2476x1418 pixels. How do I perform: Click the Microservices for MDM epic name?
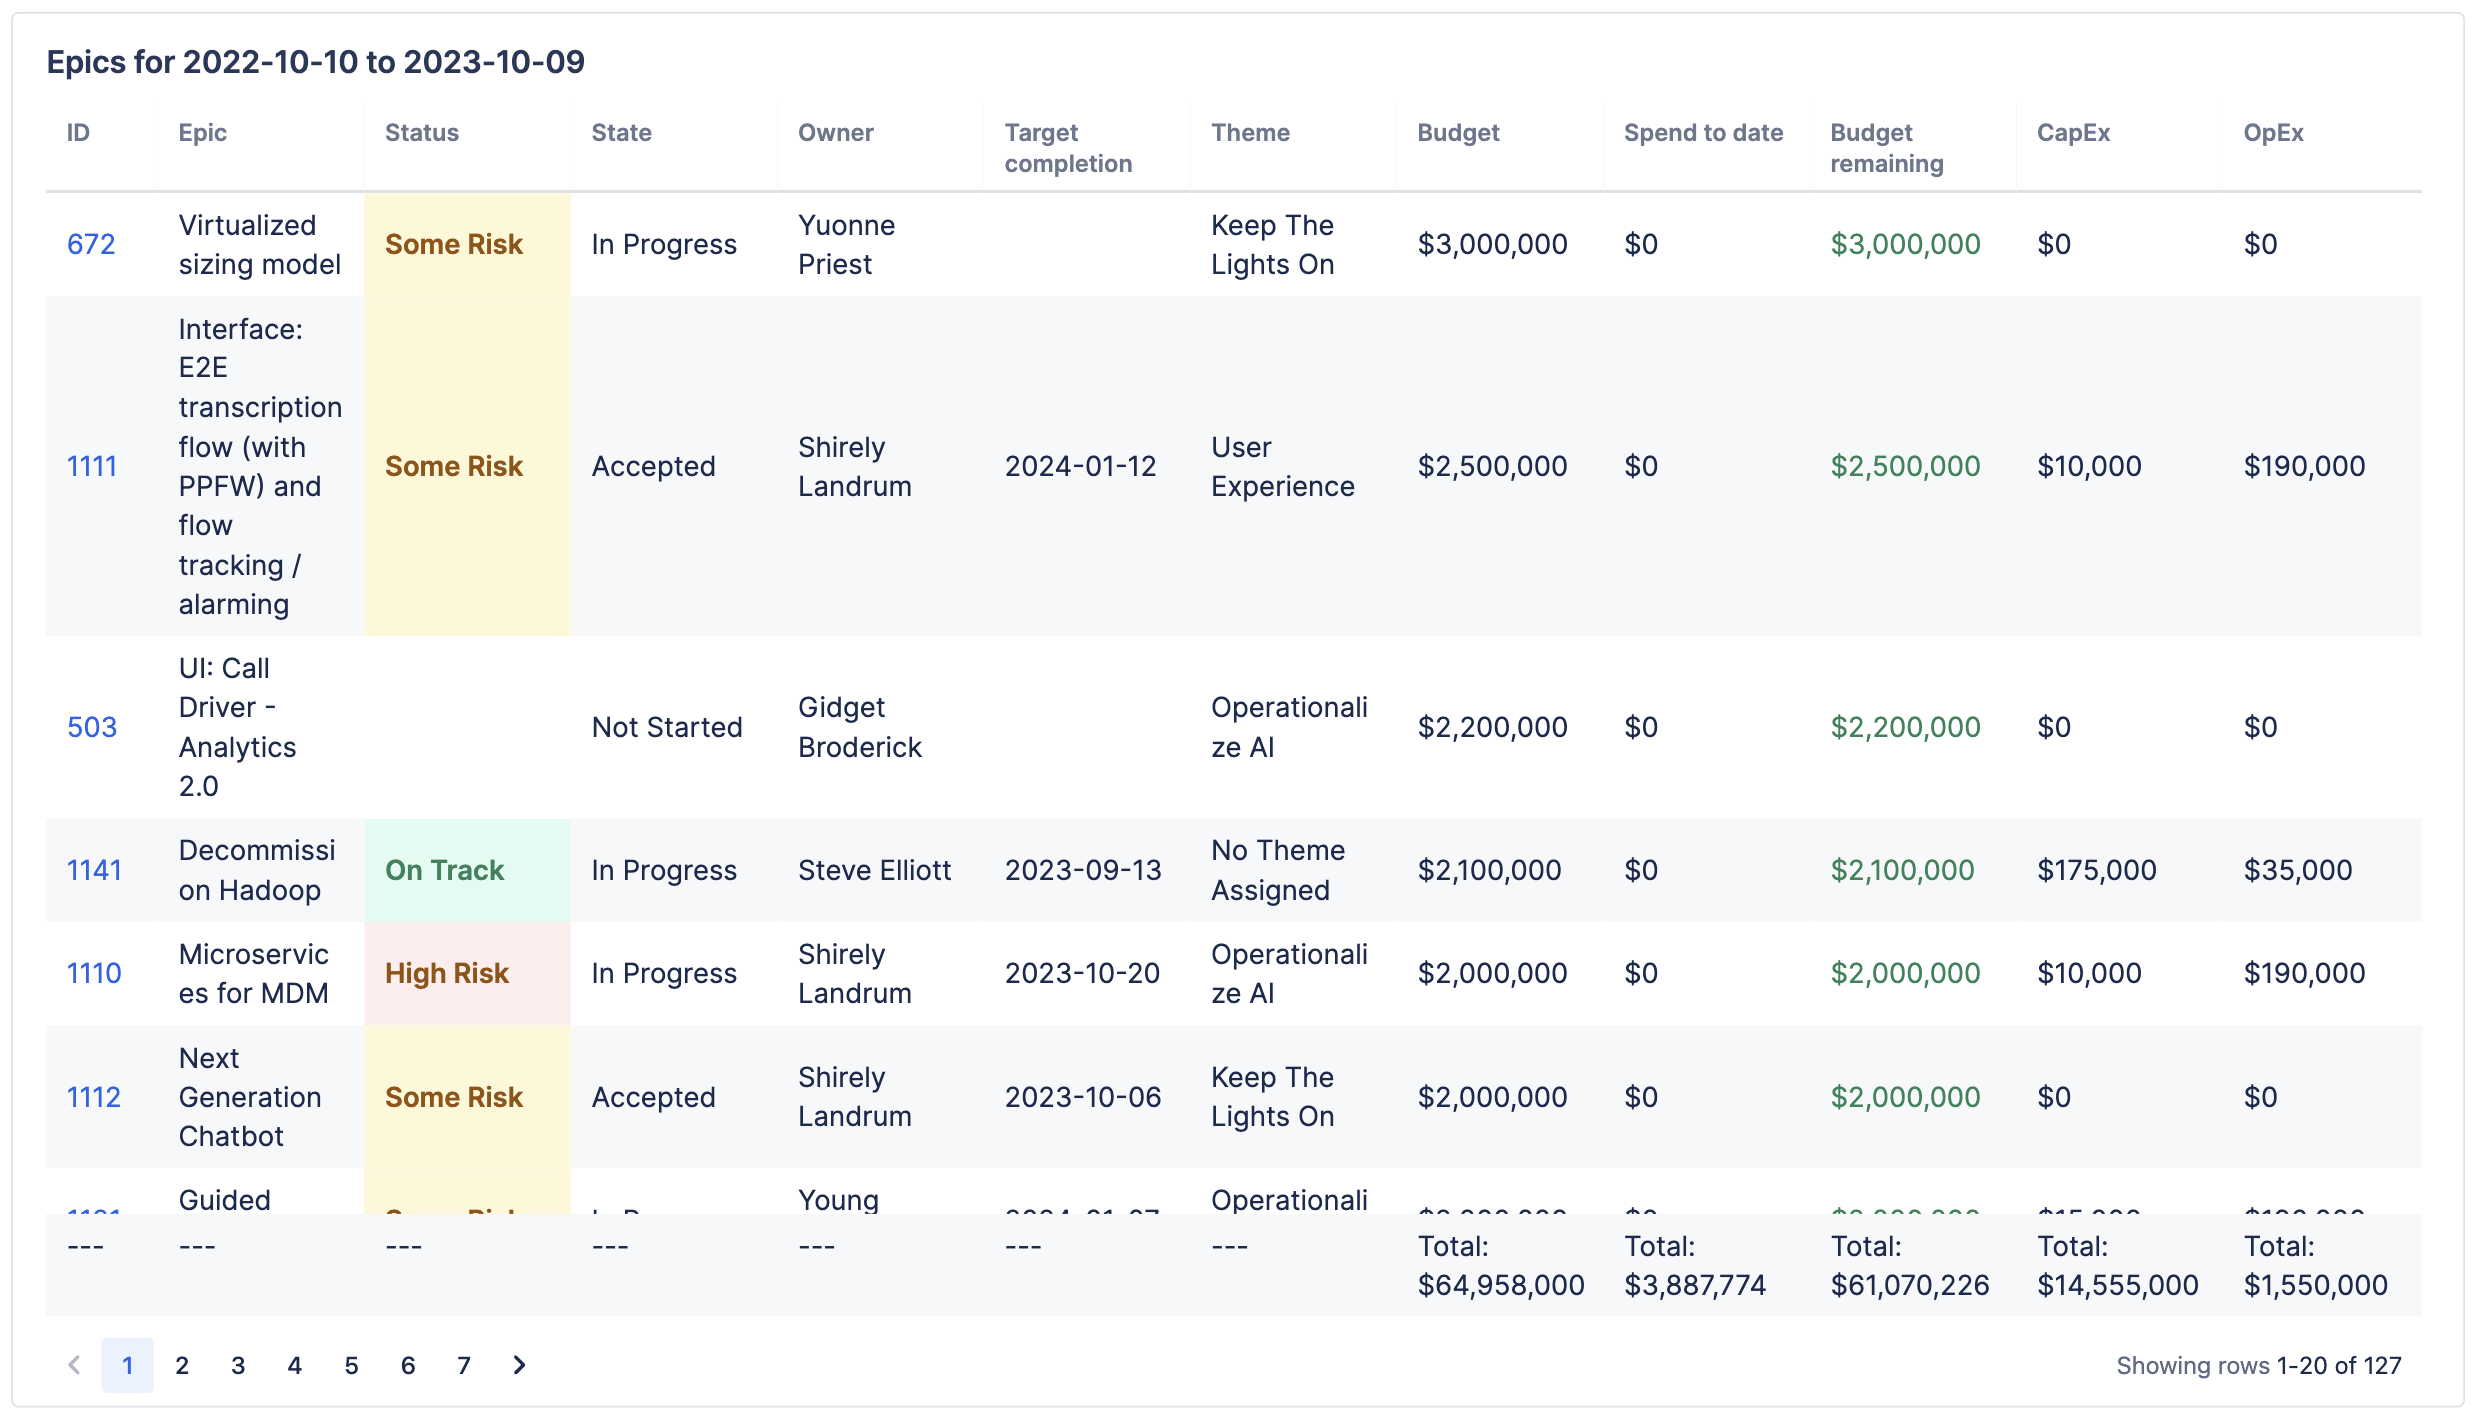point(254,973)
